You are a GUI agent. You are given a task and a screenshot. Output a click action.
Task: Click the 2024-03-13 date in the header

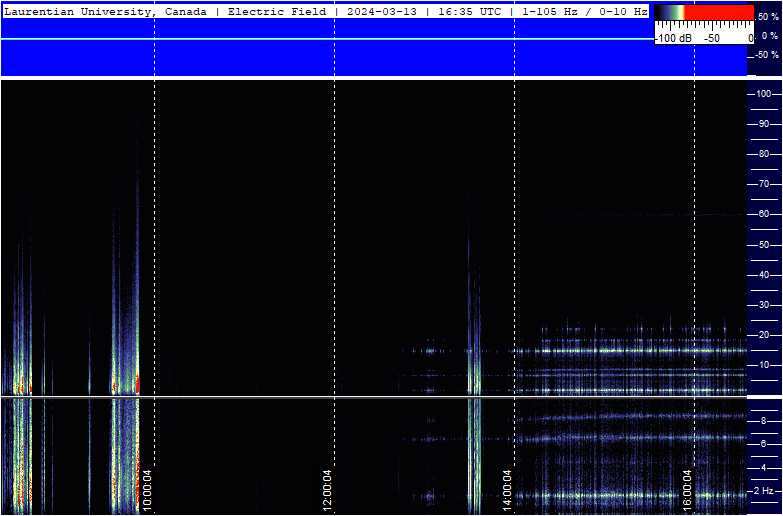382,11
